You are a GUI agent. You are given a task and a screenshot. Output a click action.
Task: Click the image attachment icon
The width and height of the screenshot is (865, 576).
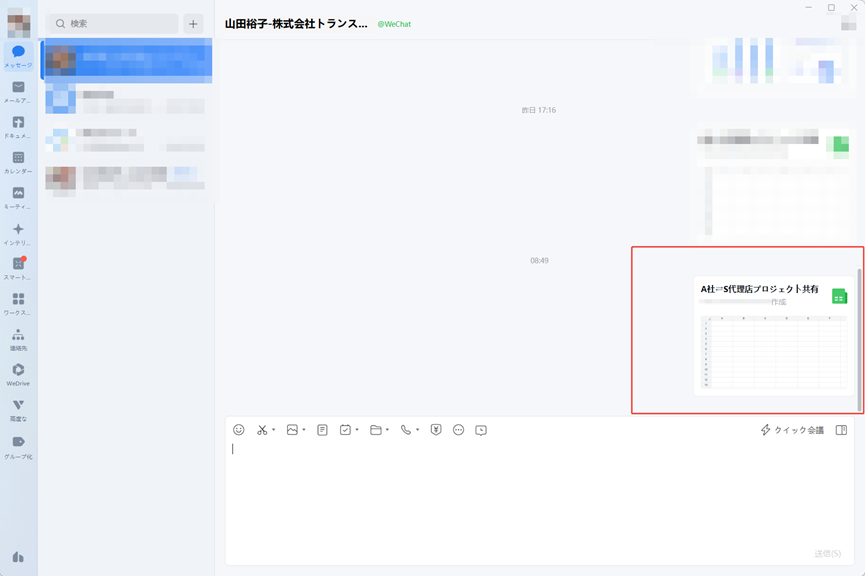(292, 430)
